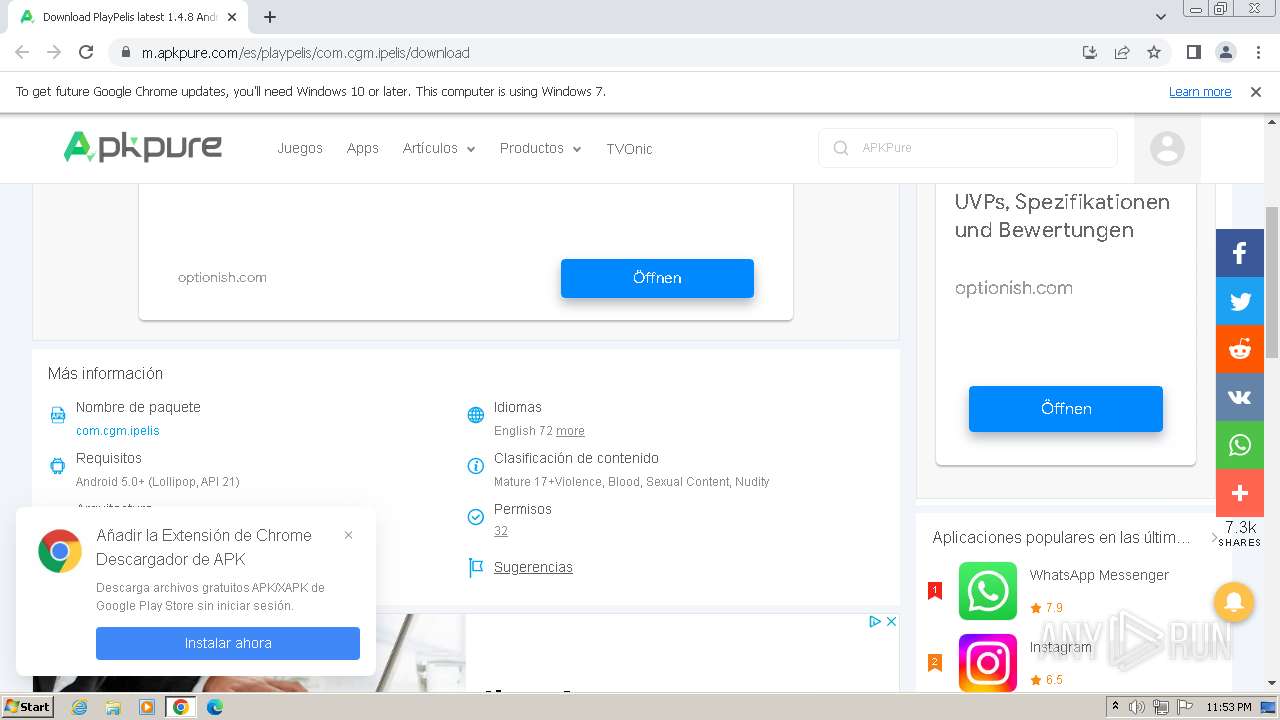
Task: Click the search magnifier icon
Action: click(x=840, y=148)
